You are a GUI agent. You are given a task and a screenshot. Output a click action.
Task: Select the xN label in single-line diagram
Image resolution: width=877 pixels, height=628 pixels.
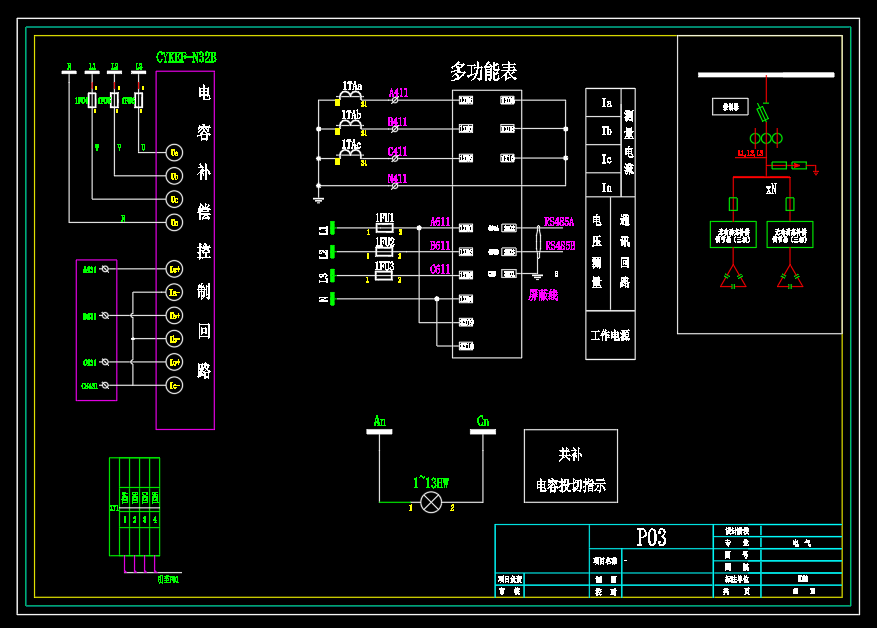(771, 190)
